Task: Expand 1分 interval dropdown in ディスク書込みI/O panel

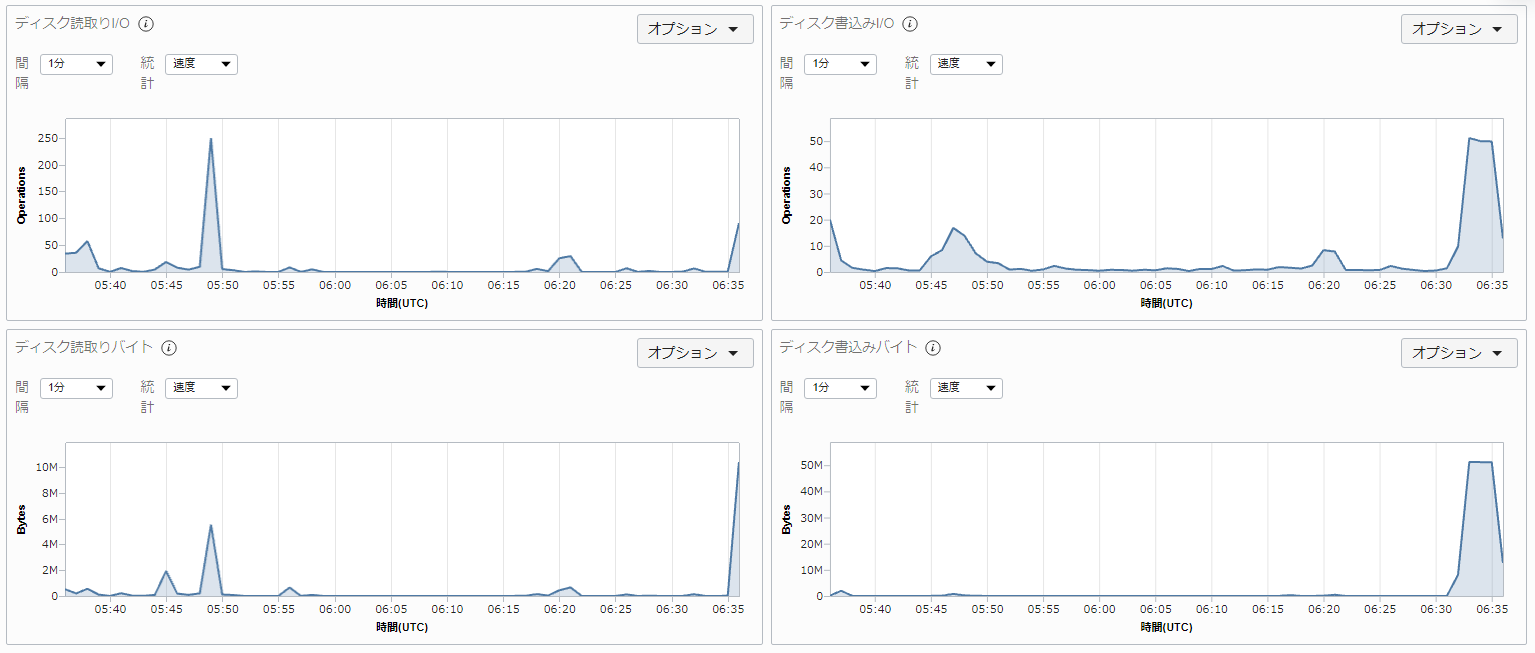Action: click(840, 64)
